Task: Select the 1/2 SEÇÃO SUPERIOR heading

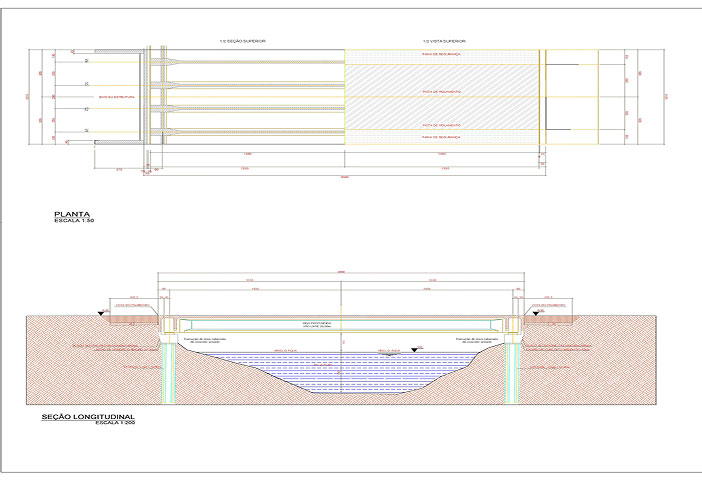Action: point(243,41)
